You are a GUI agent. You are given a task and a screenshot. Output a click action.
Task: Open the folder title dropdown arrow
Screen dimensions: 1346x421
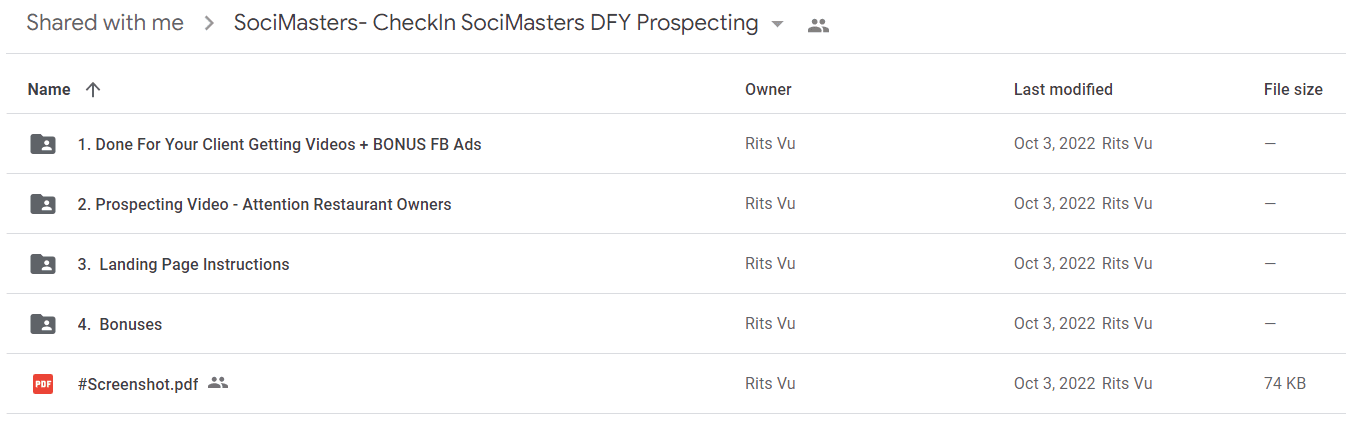coord(777,25)
